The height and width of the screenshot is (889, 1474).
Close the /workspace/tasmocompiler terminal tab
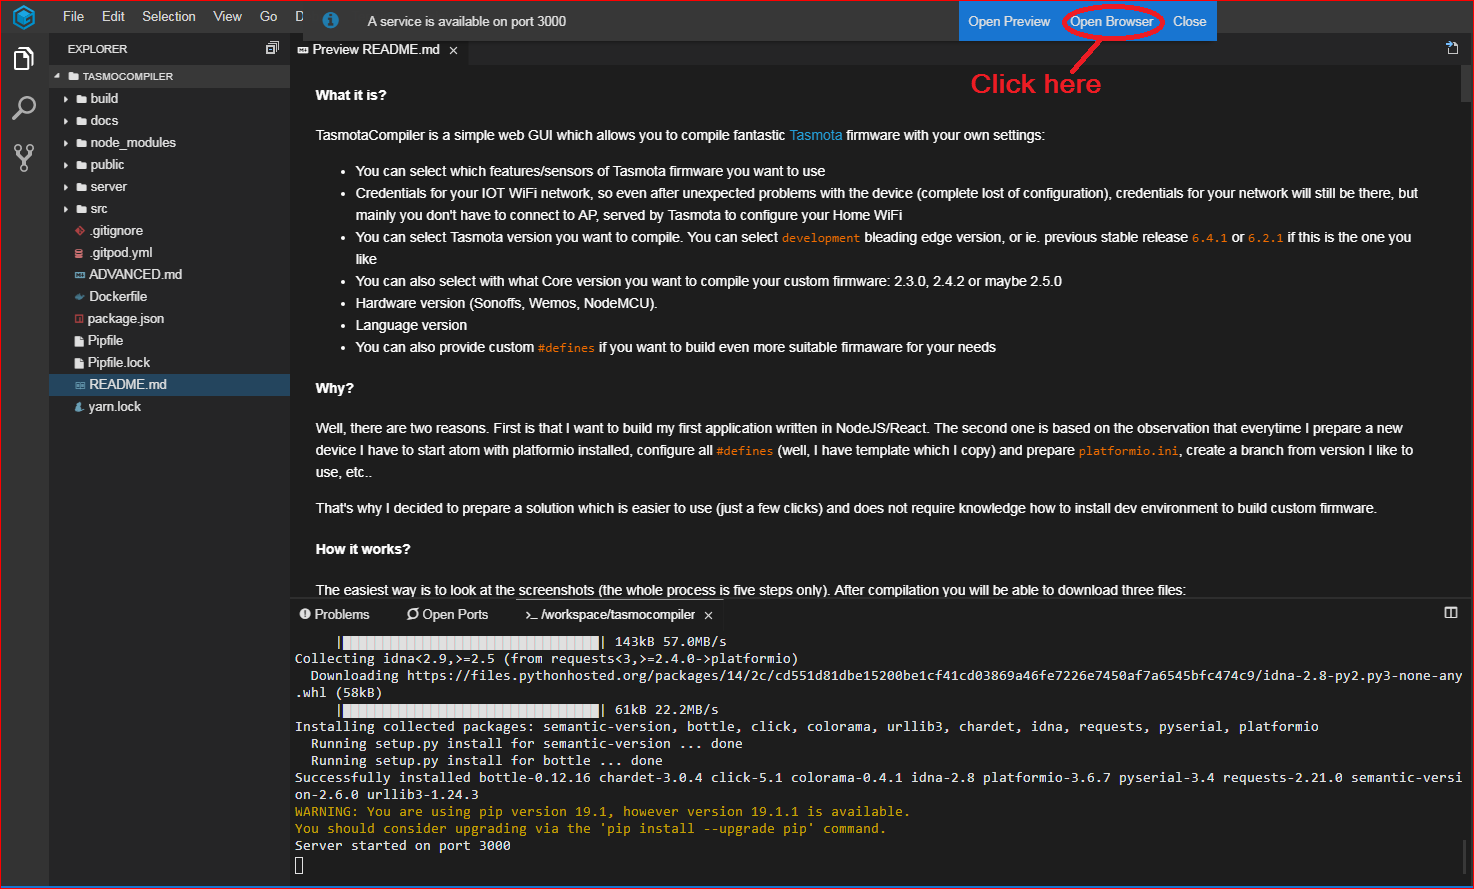coord(708,615)
